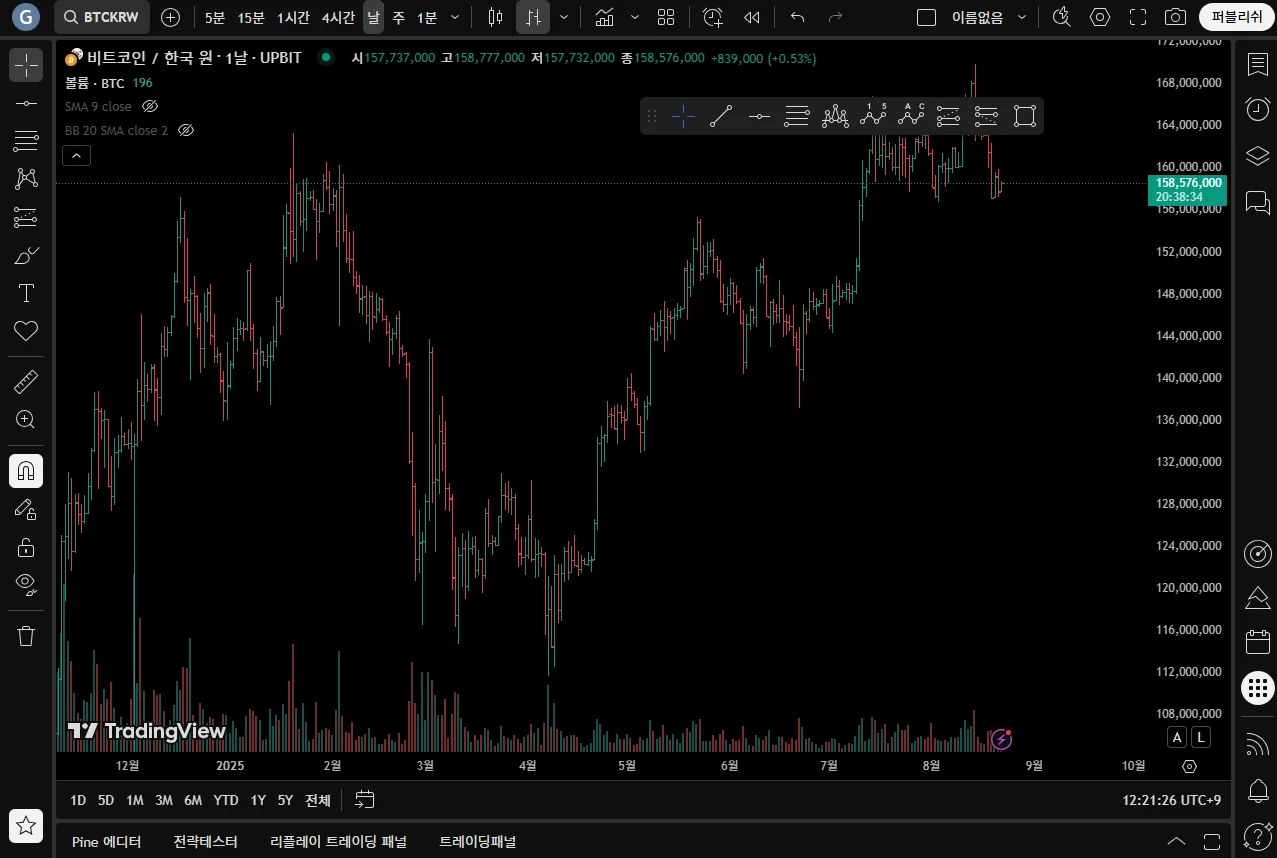1277x858 pixels.
Task: Open the heart-shaped icons tool
Action: pyautogui.click(x=26, y=331)
